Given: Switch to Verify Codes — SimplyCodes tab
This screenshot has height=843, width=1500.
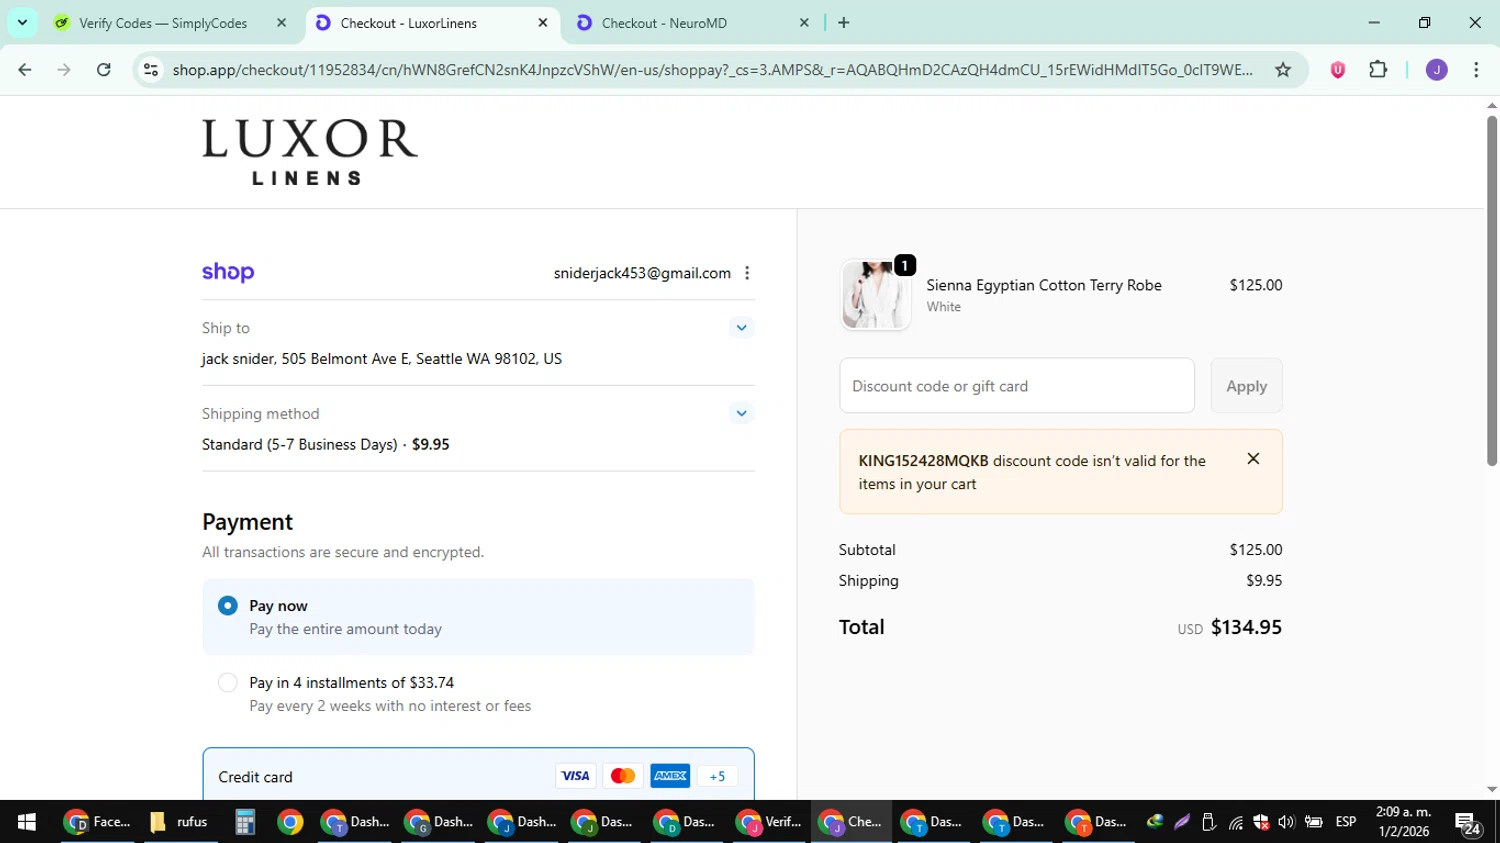Looking at the screenshot, I should (x=163, y=22).
